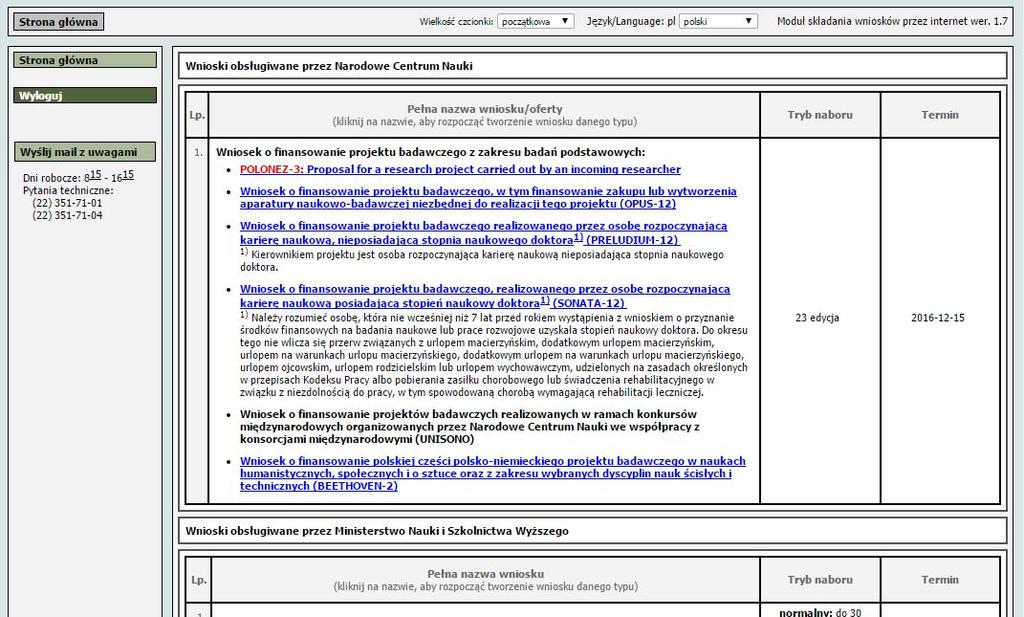Click the 'Tryb naboru' header in the Ministerstwo table

pyautogui.click(x=820, y=580)
